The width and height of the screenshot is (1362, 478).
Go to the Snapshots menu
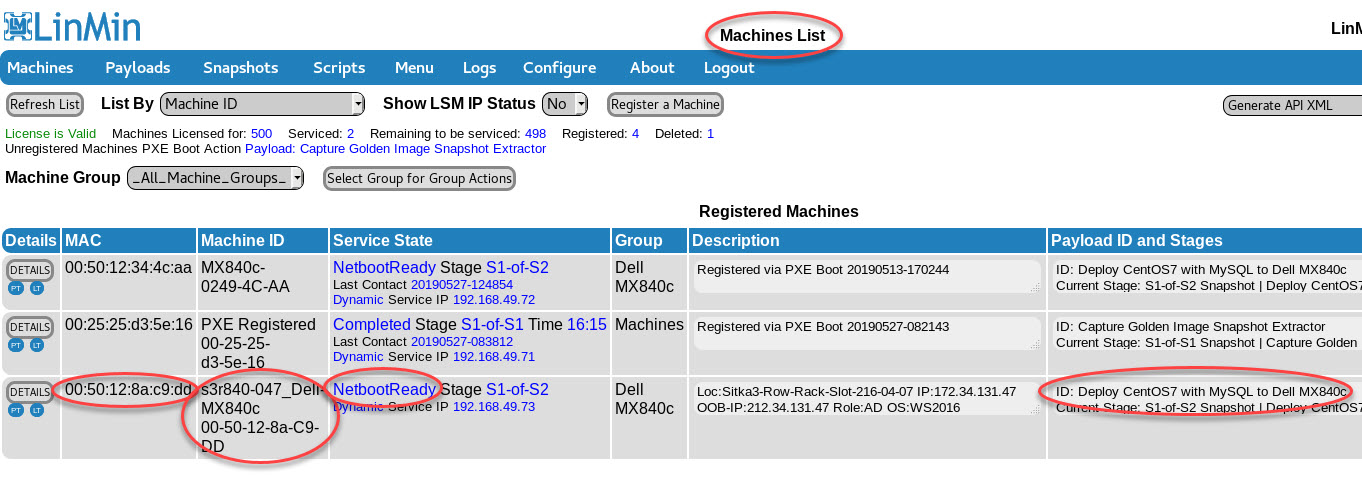pyautogui.click(x=240, y=68)
